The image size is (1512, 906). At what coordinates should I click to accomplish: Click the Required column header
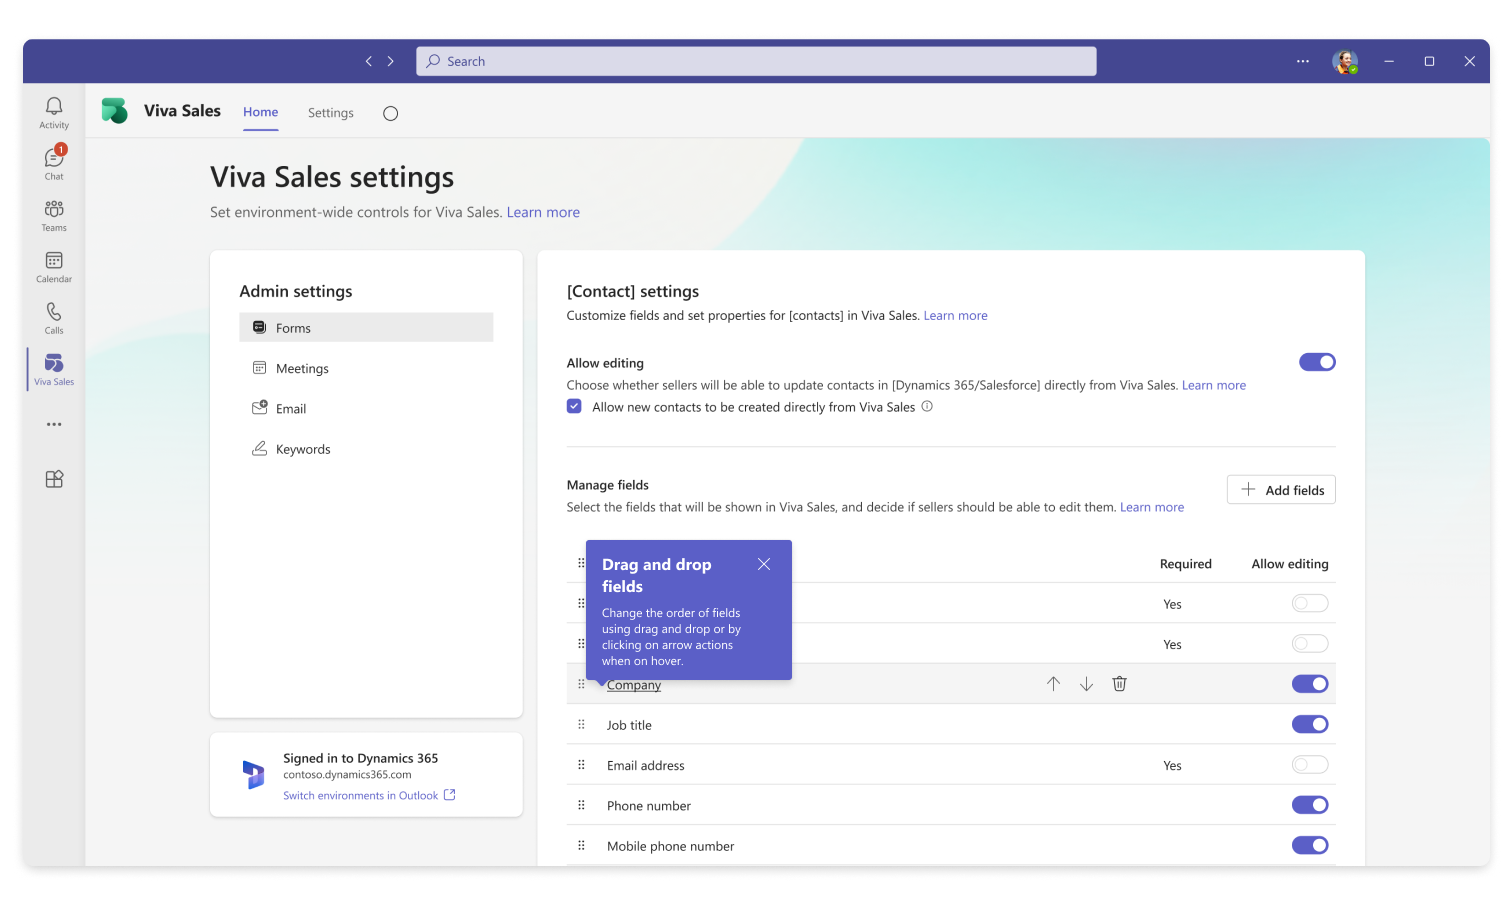[1186, 564]
